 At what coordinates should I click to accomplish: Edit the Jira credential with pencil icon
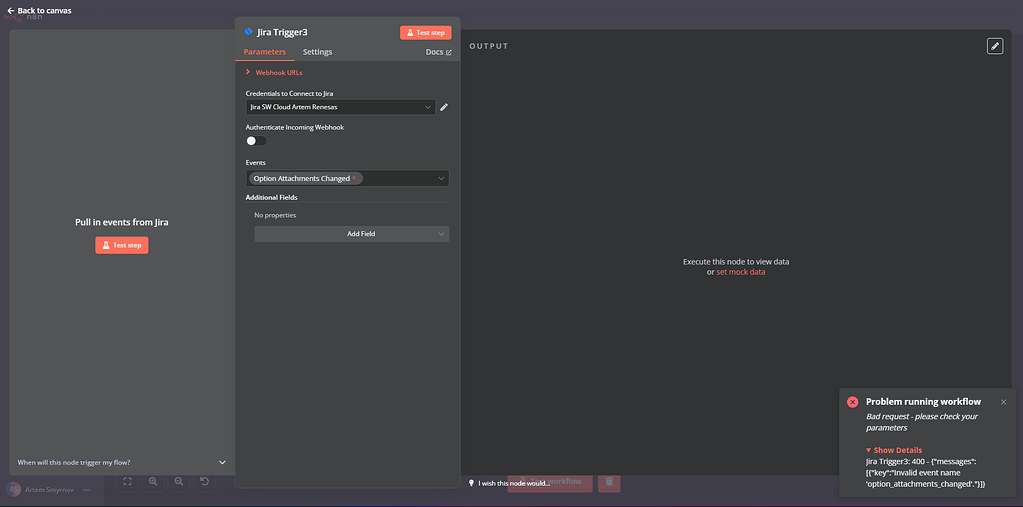pos(444,107)
